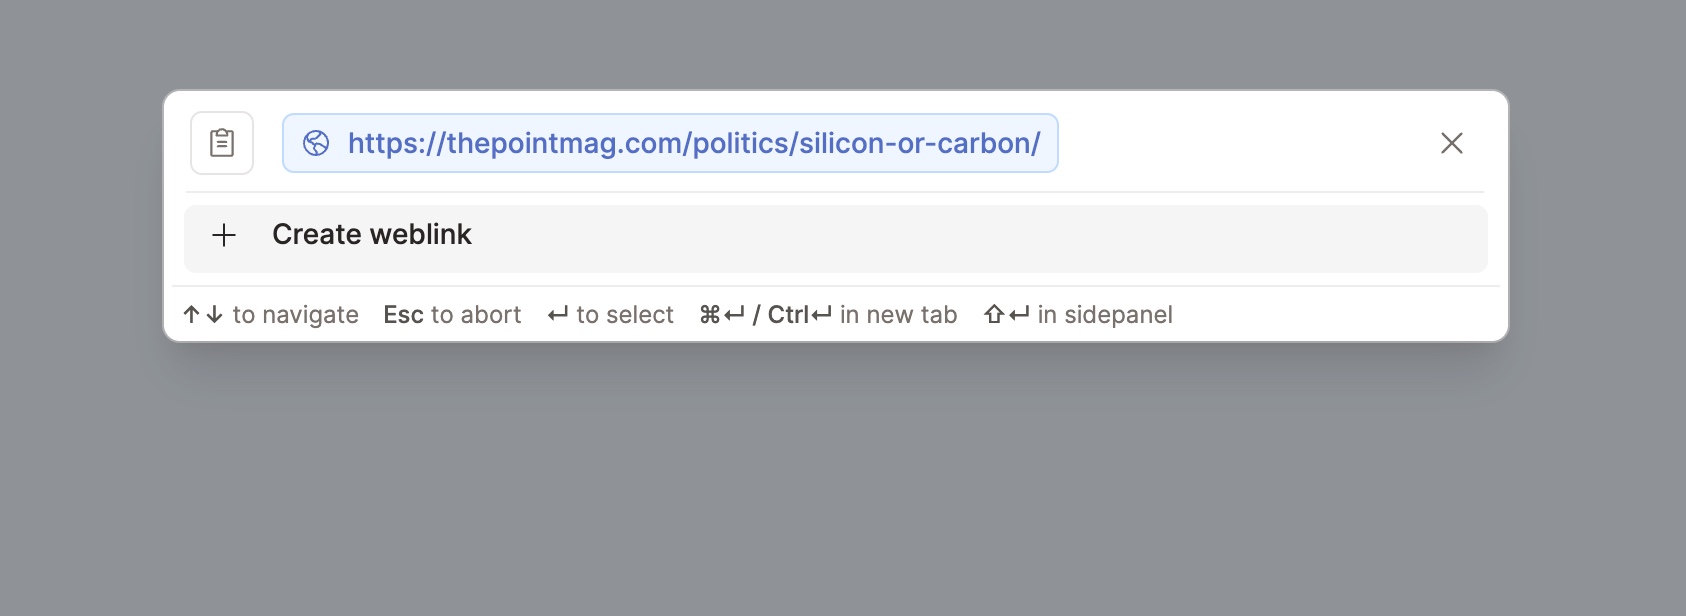Click the 'Ctrl' shortcut hint label
Screen dimensions: 1686x616
pos(788,315)
